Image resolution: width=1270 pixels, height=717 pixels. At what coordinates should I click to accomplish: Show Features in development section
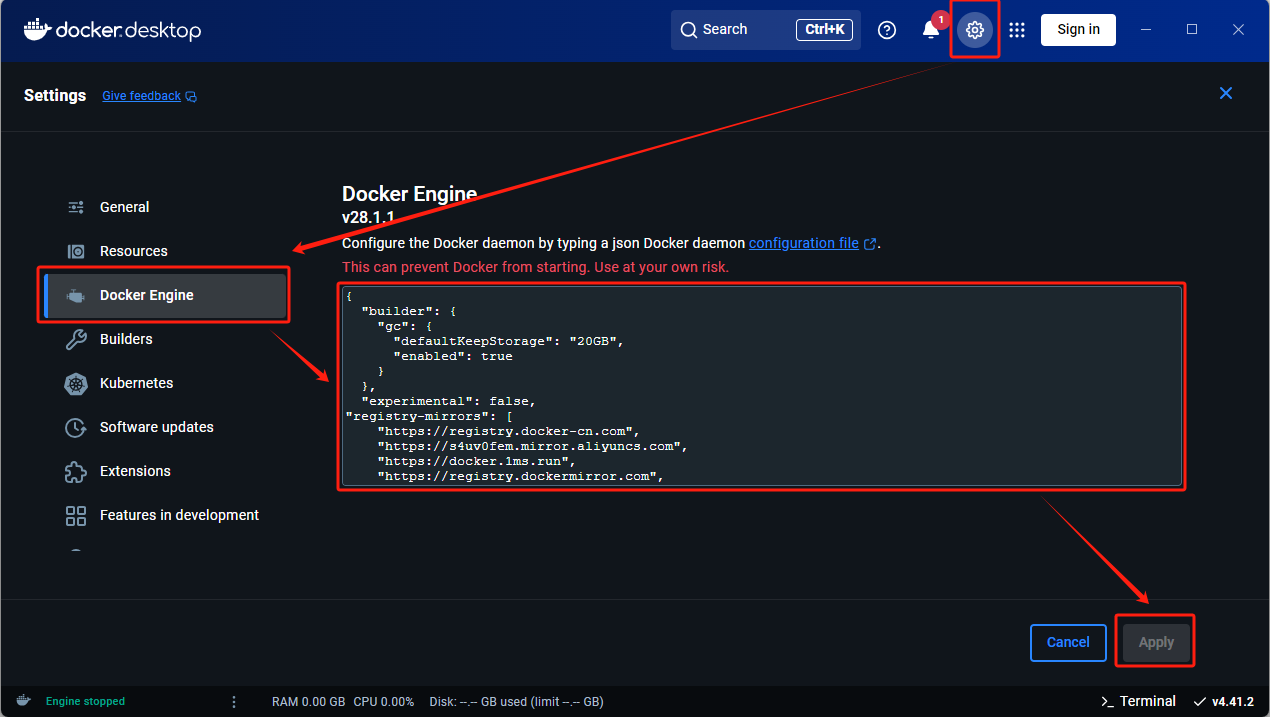click(179, 515)
